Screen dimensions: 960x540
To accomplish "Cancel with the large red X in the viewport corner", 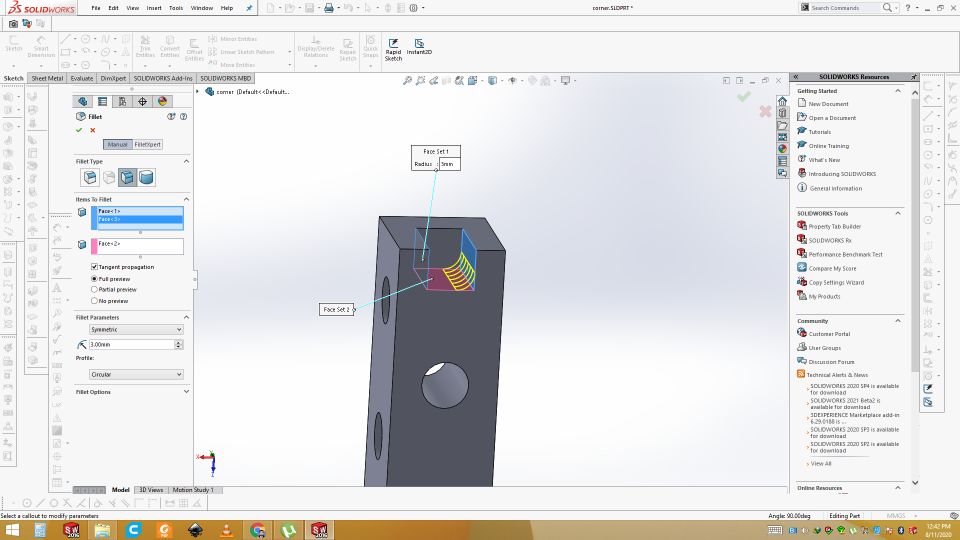I will pyautogui.click(x=765, y=111).
